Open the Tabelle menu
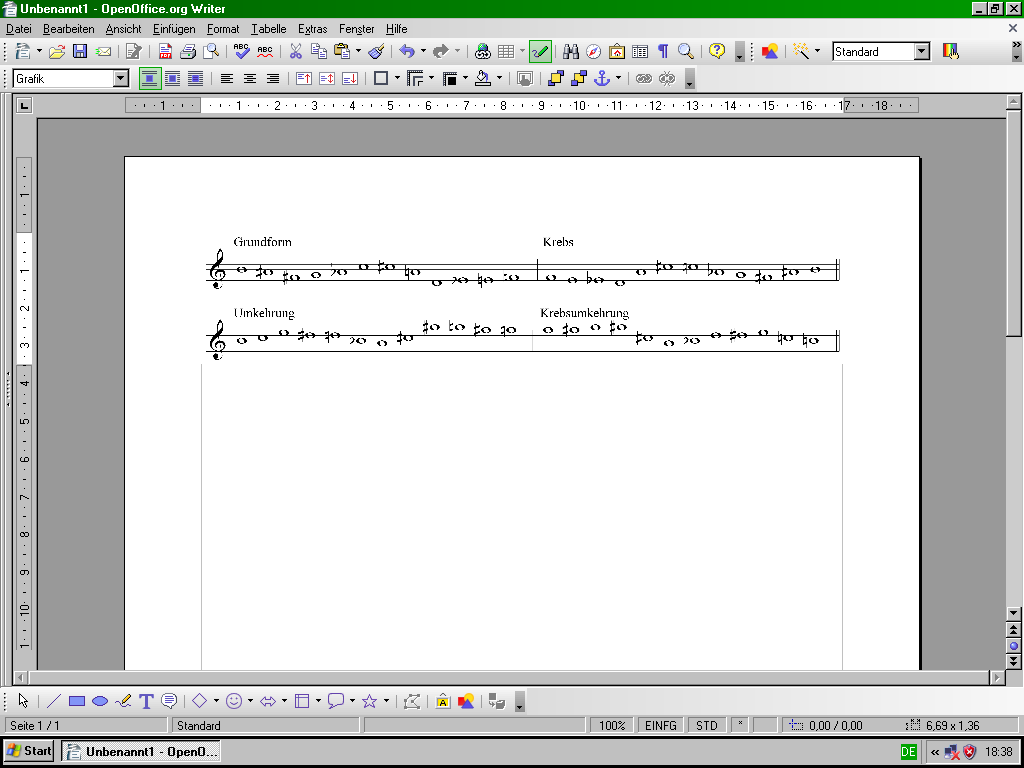This screenshot has height=768, width=1024. 268,29
